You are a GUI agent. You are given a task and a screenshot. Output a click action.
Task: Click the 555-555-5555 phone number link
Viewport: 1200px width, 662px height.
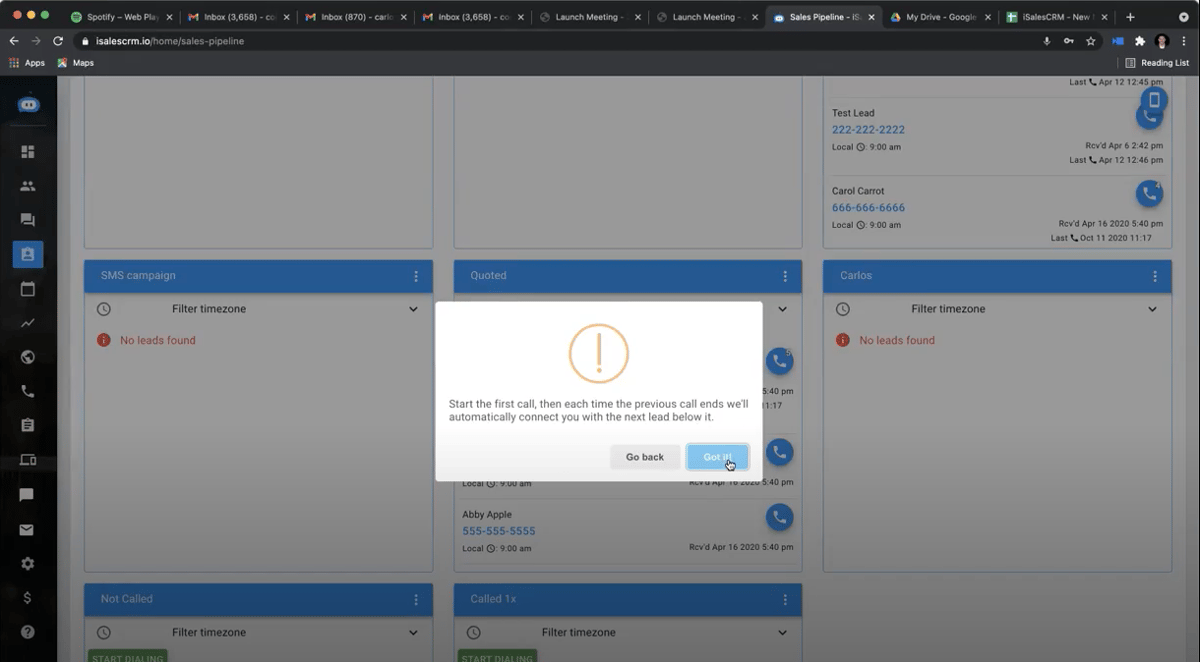coord(498,531)
